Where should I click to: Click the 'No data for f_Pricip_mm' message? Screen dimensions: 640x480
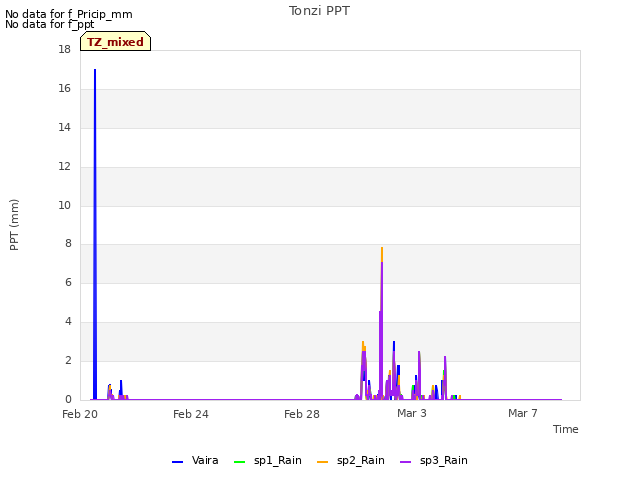pyautogui.click(x=69, y=14)
